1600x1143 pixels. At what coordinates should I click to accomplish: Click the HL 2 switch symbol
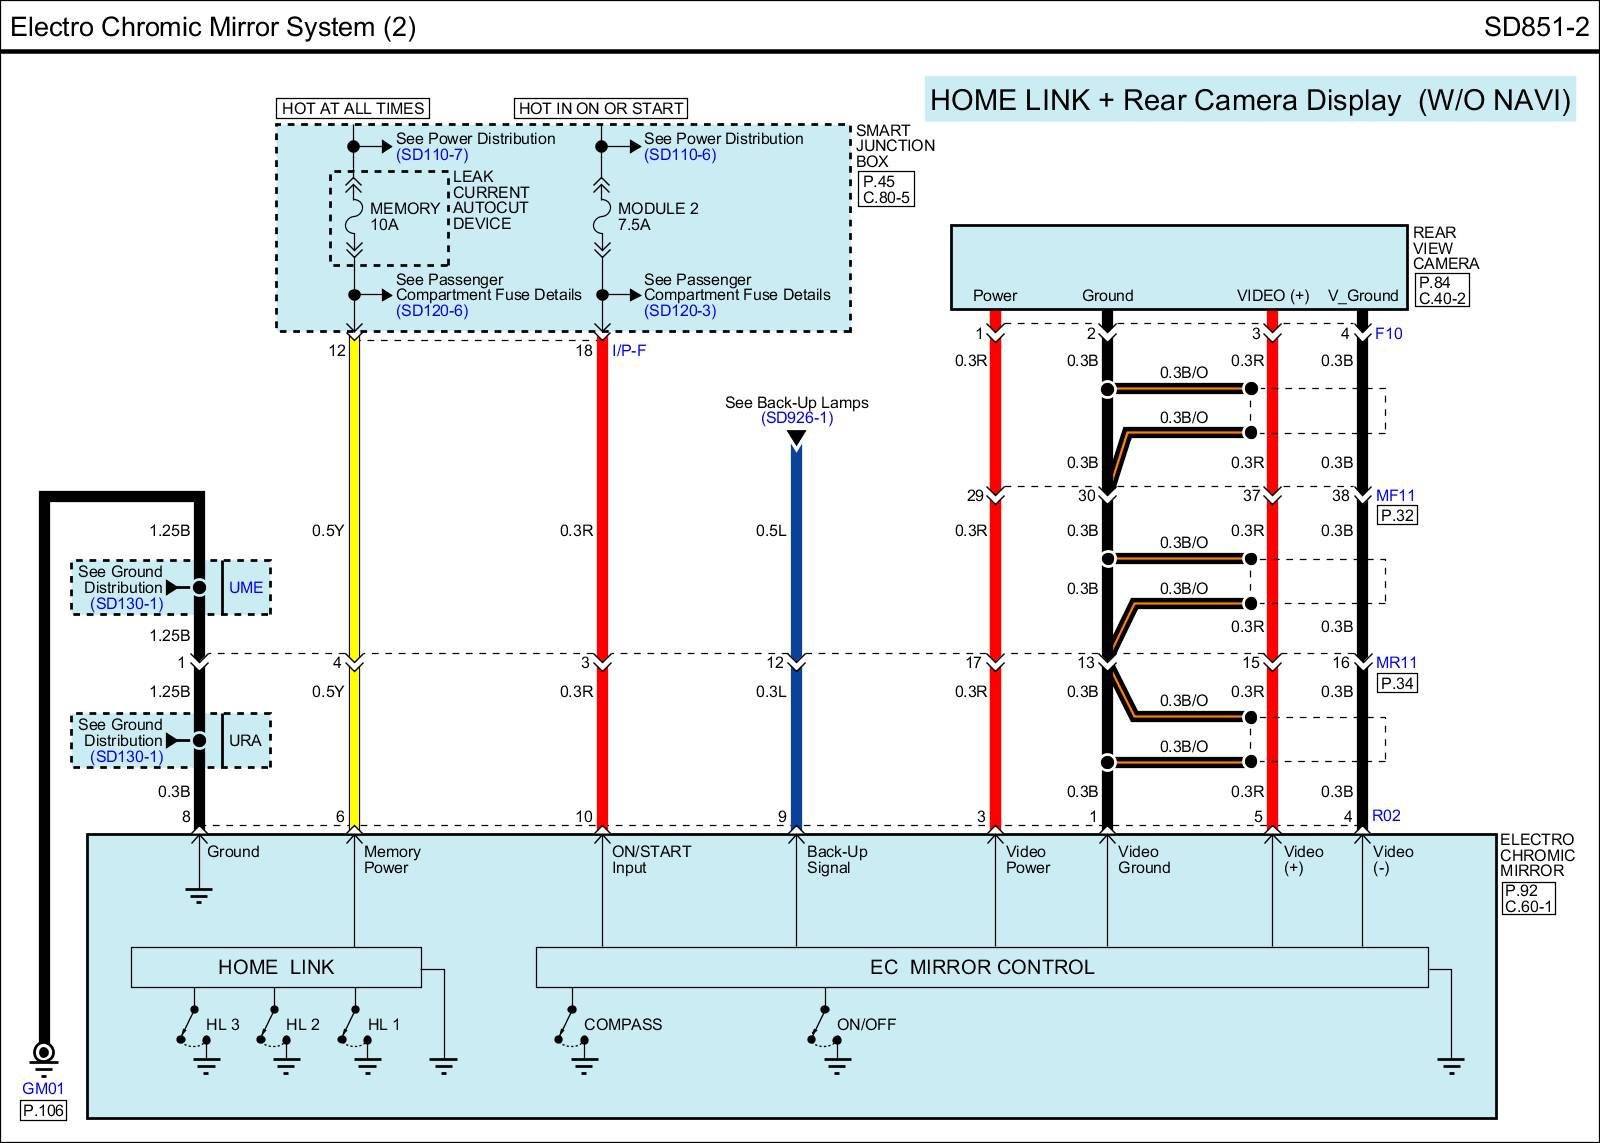pos(268,1025)
